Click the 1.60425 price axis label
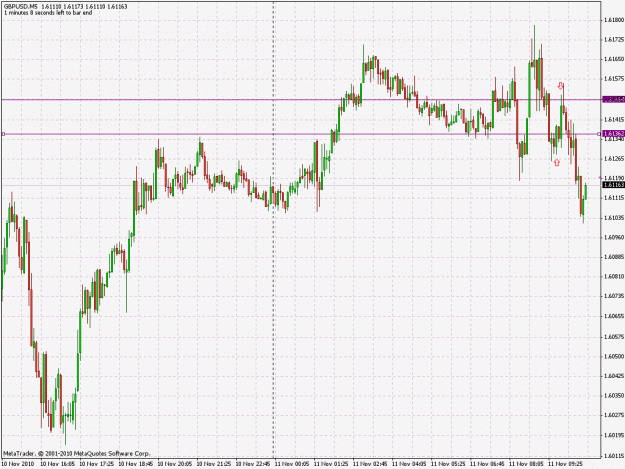Image resolution: width=625 pixels, height=469 pixels. 614,376
